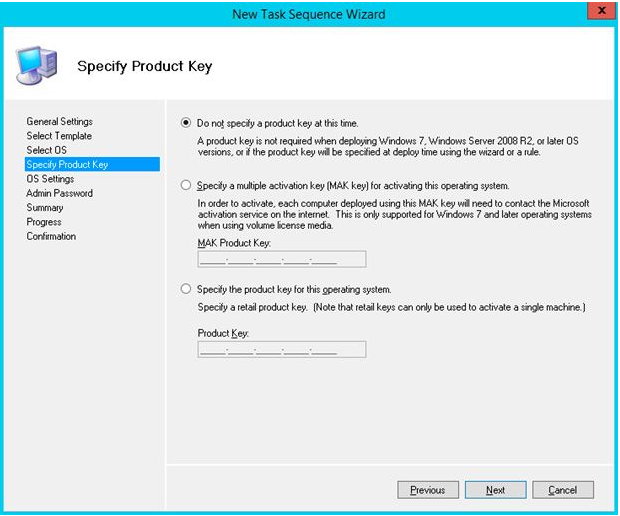Click the retail Product Key input field
The height and width of the screenshot is (516, 620).
(282, 350)
